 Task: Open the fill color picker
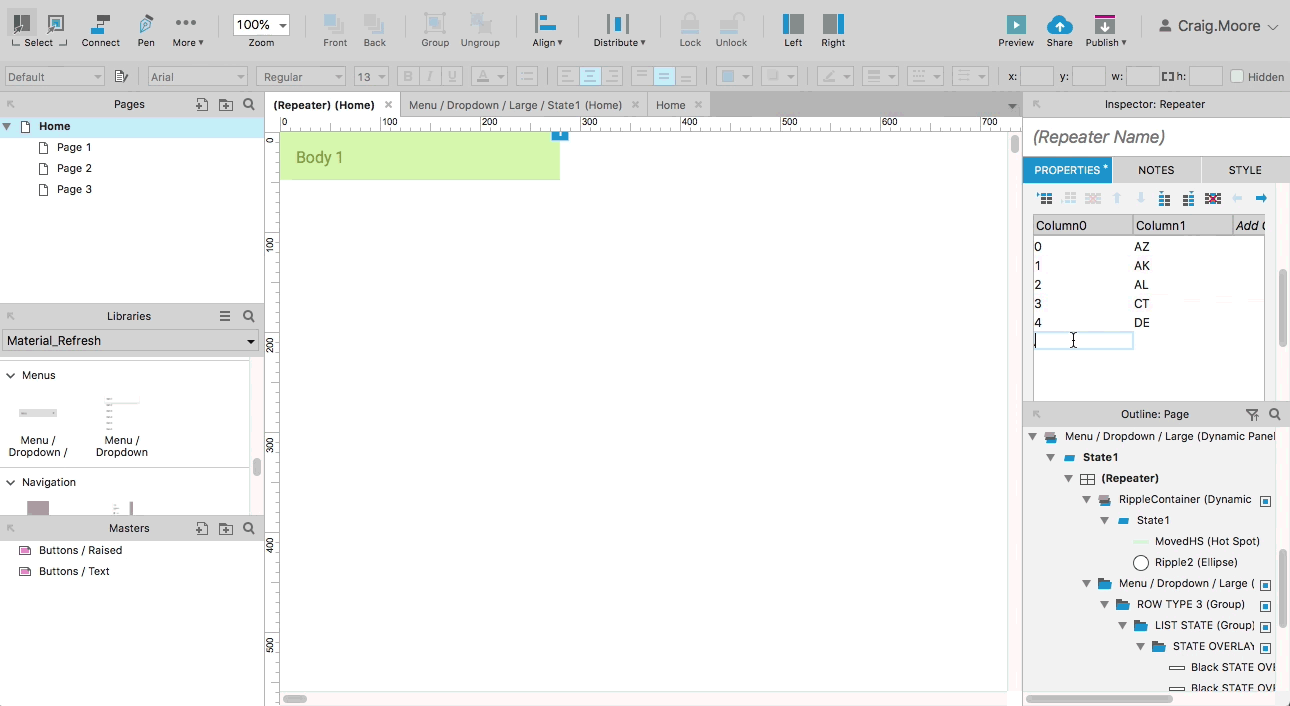click(733, 77)
